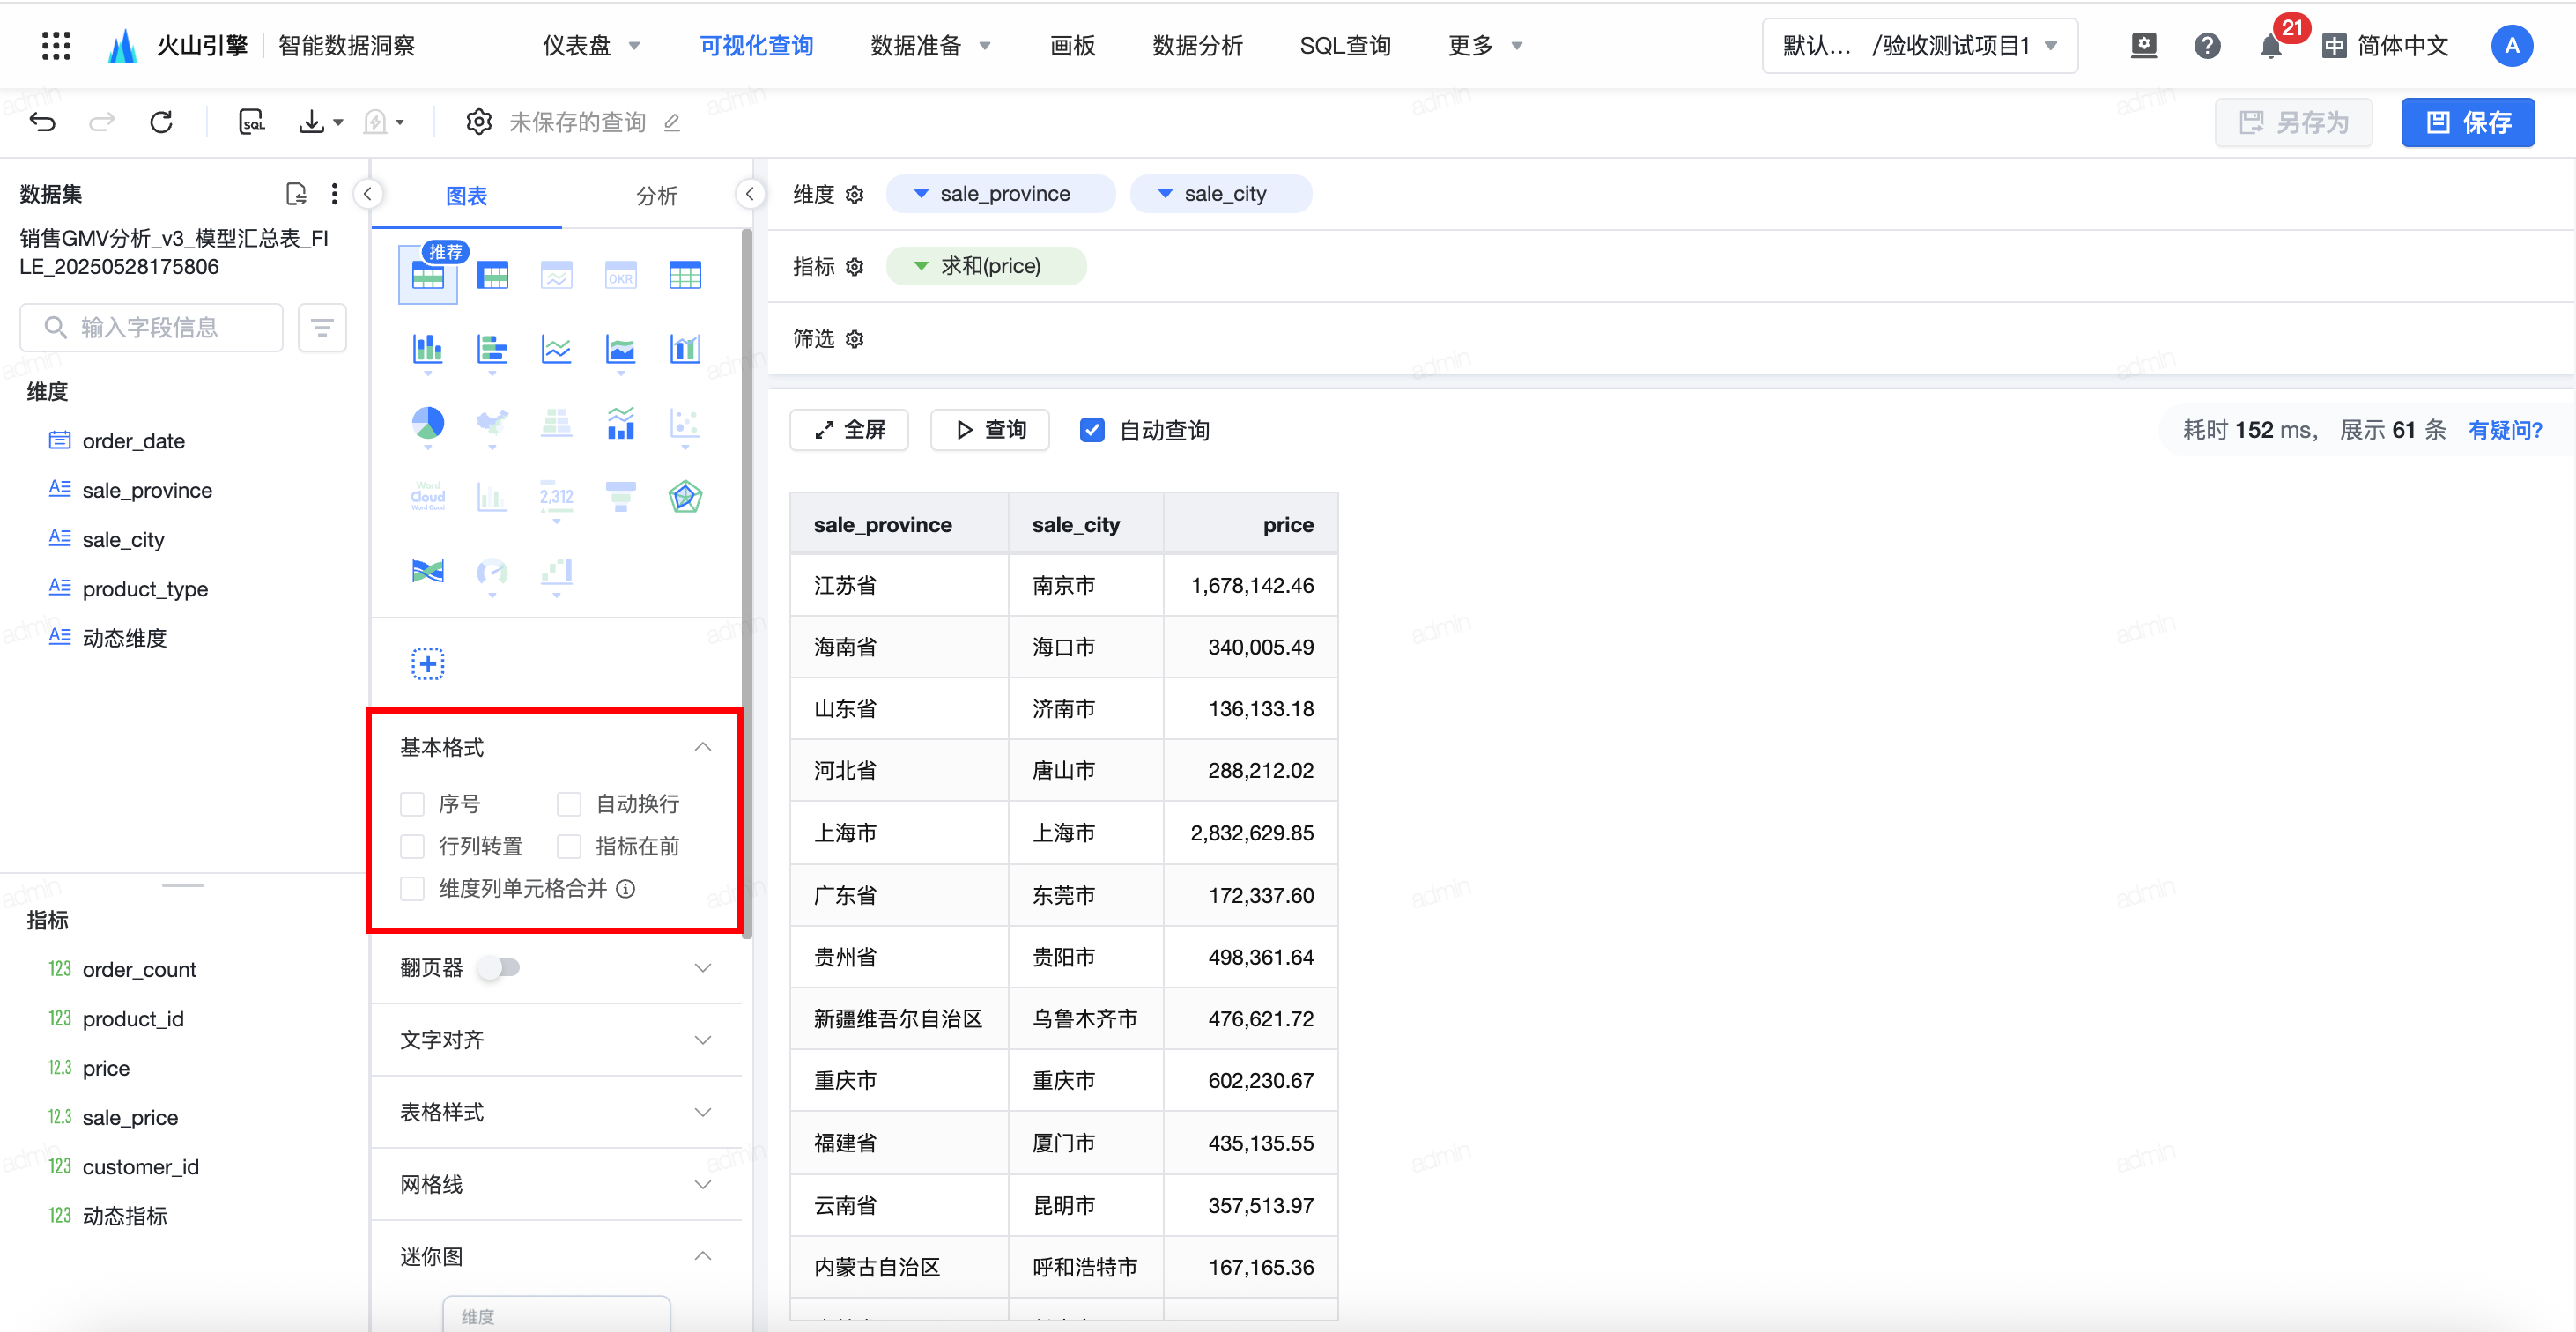The height and width of the screenshot is (1332, 2576).
Task: Collapse the 迷你图 section
Action: (x=703, y=1256)
